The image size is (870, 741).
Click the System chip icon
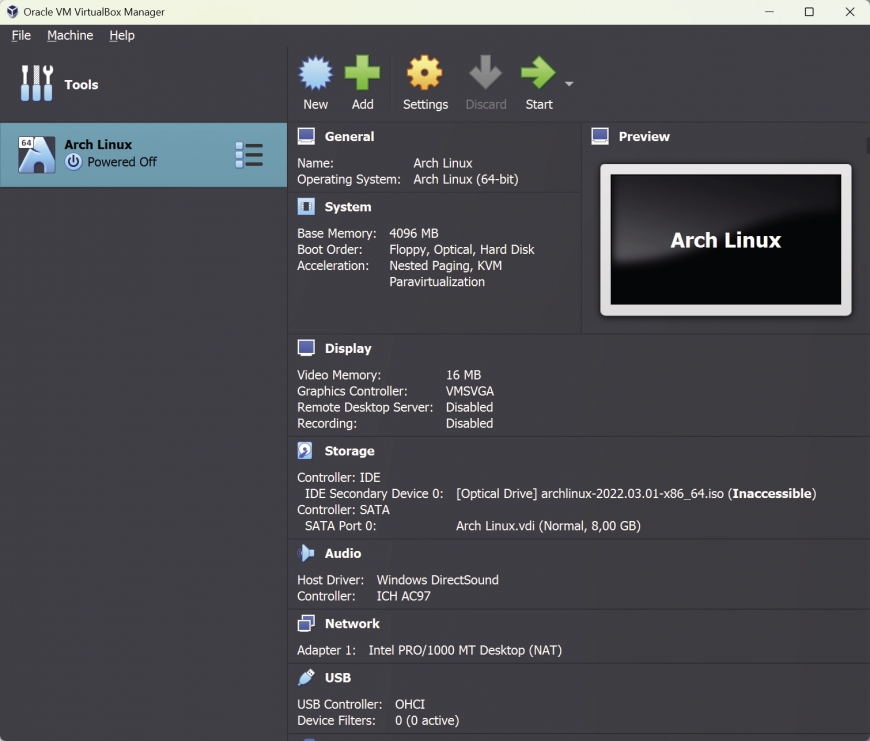306,207
